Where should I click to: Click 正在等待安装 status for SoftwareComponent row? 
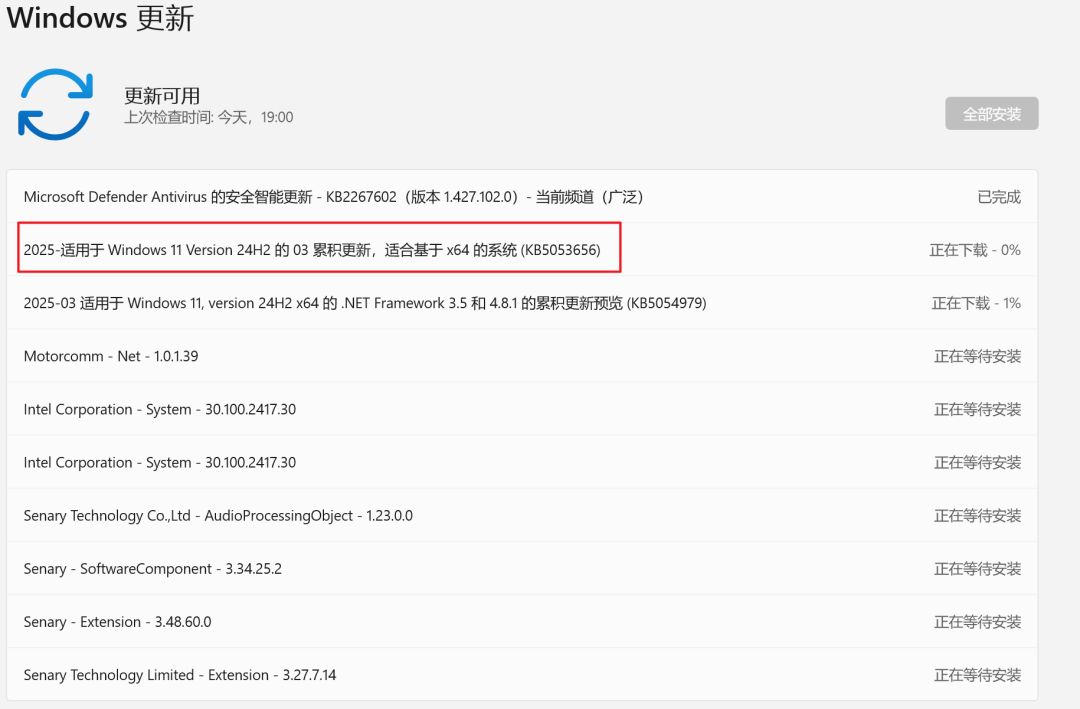click(x=977, y=569)
